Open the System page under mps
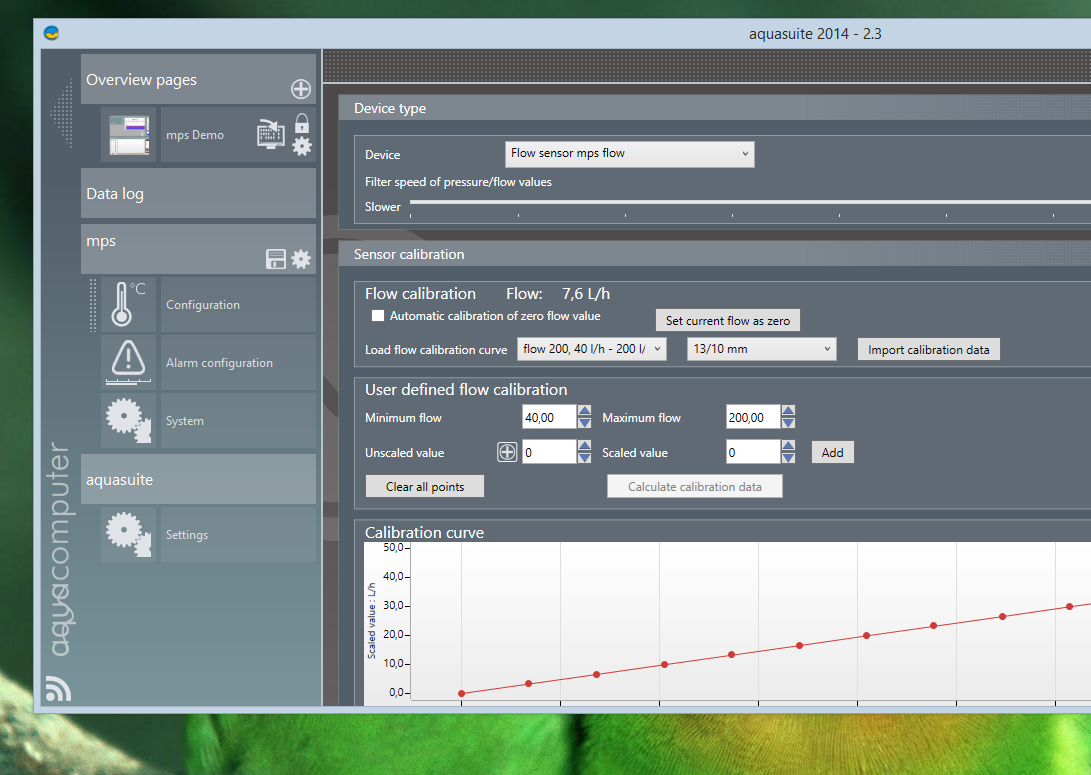This screenshot has height=775, width=1091. point(238,421)
